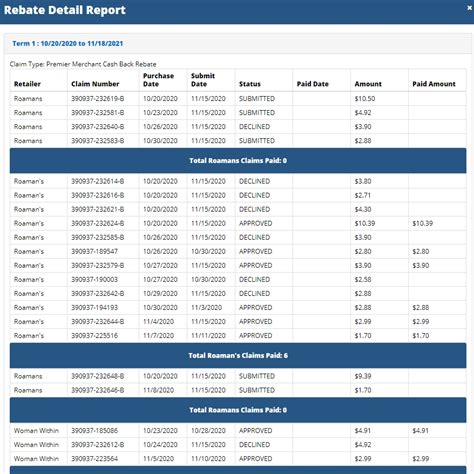Select claim number 390937-232621-B
Screen dimensions: 474x474
[98, 209]
